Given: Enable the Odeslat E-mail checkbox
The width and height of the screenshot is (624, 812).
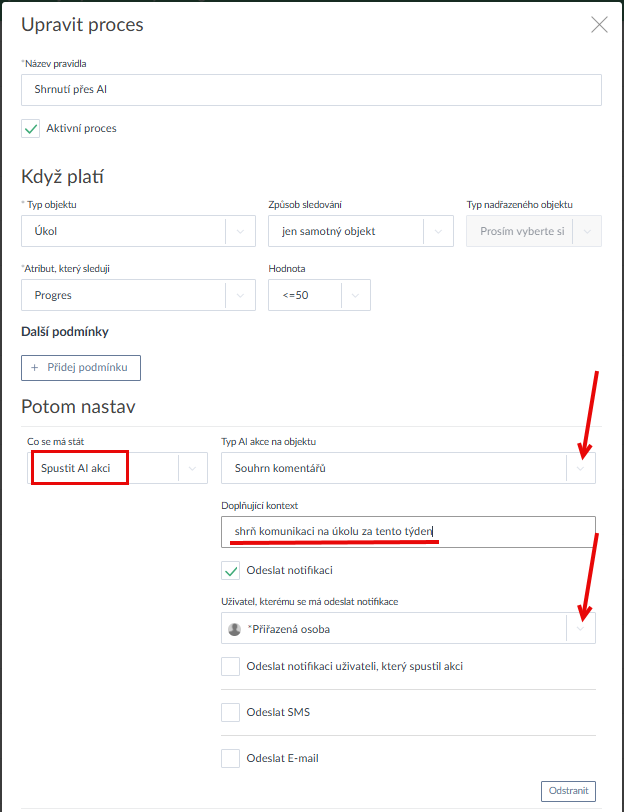Looking at the screenshot, I should [x=231, y=759].
